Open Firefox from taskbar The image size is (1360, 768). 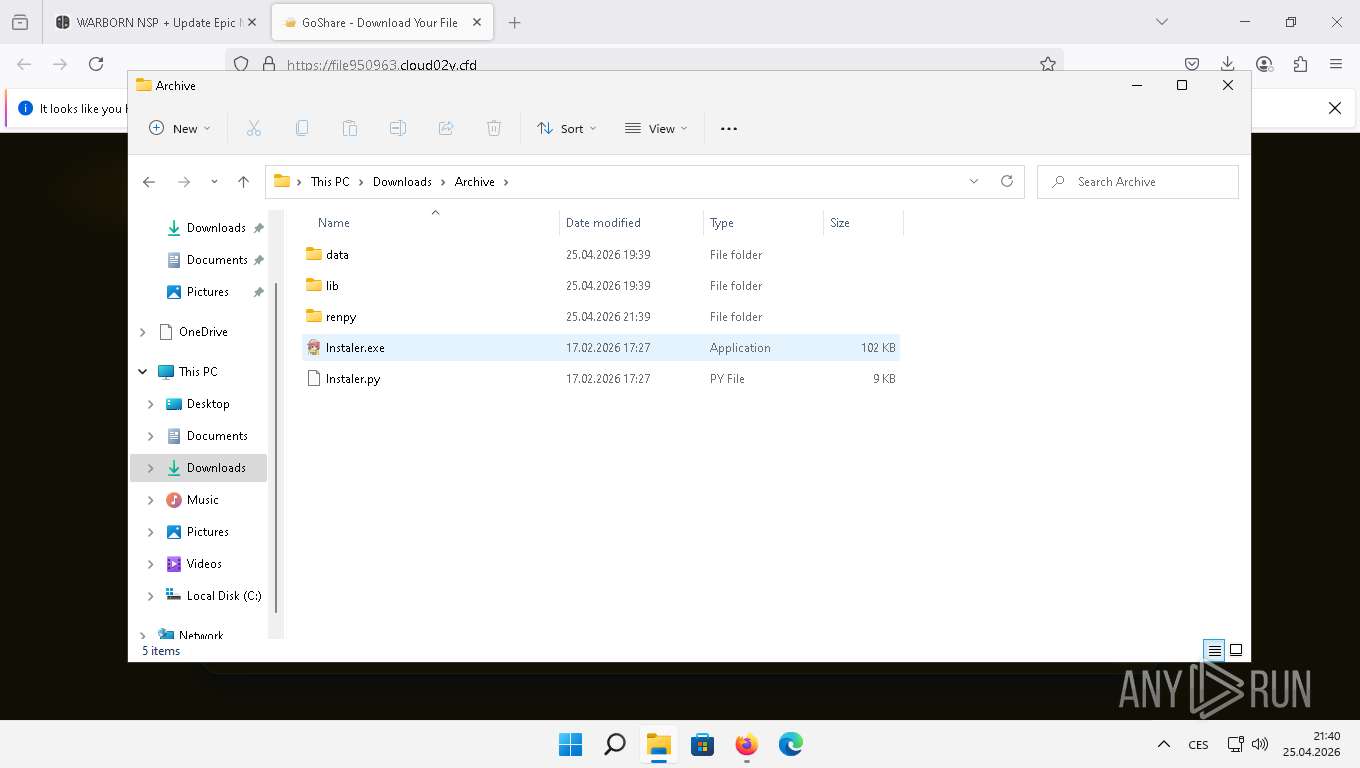point(746,744)
